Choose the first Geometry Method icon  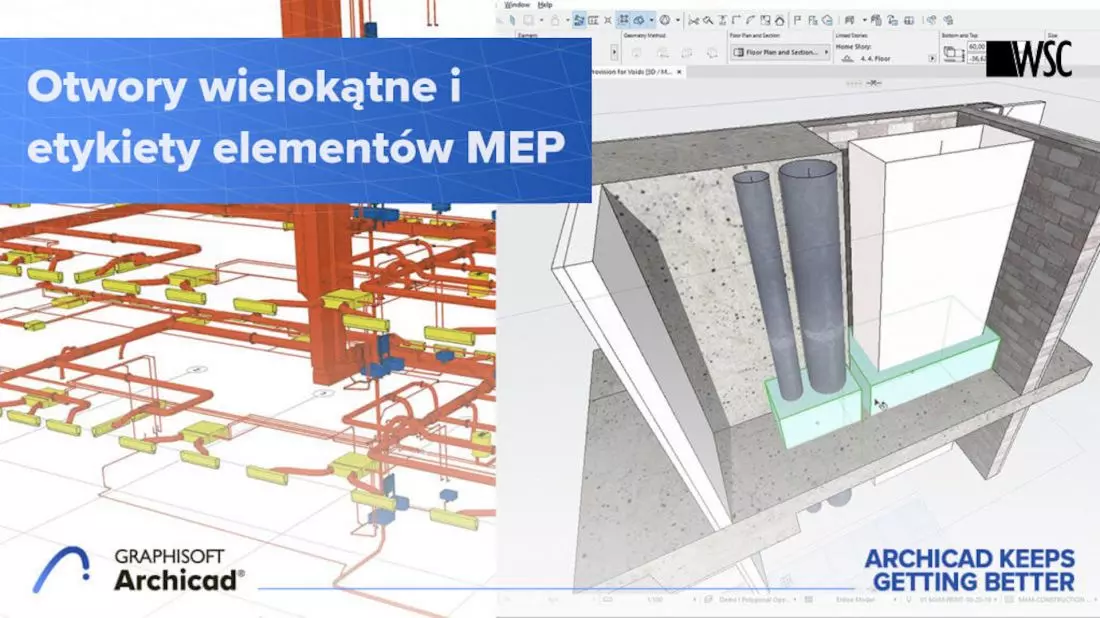point(636,53)
